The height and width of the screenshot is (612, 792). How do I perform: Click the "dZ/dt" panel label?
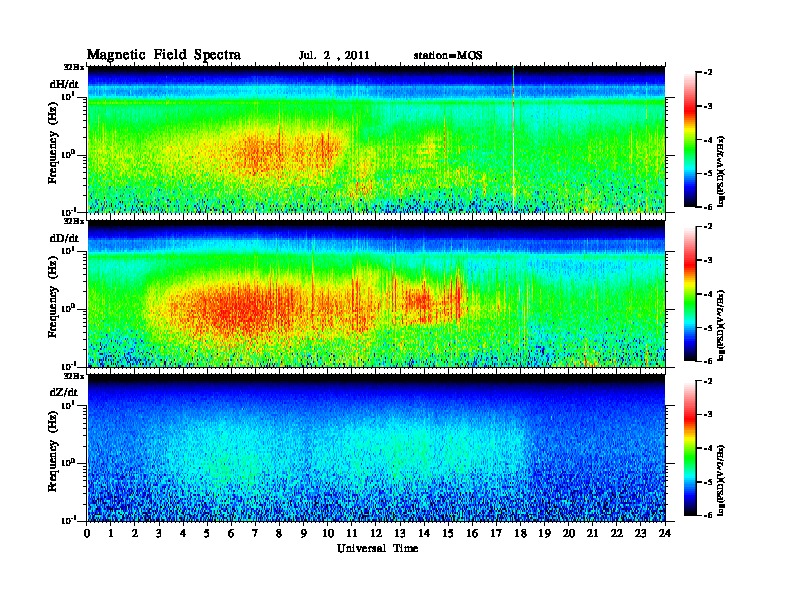click(x=64, y=392)
